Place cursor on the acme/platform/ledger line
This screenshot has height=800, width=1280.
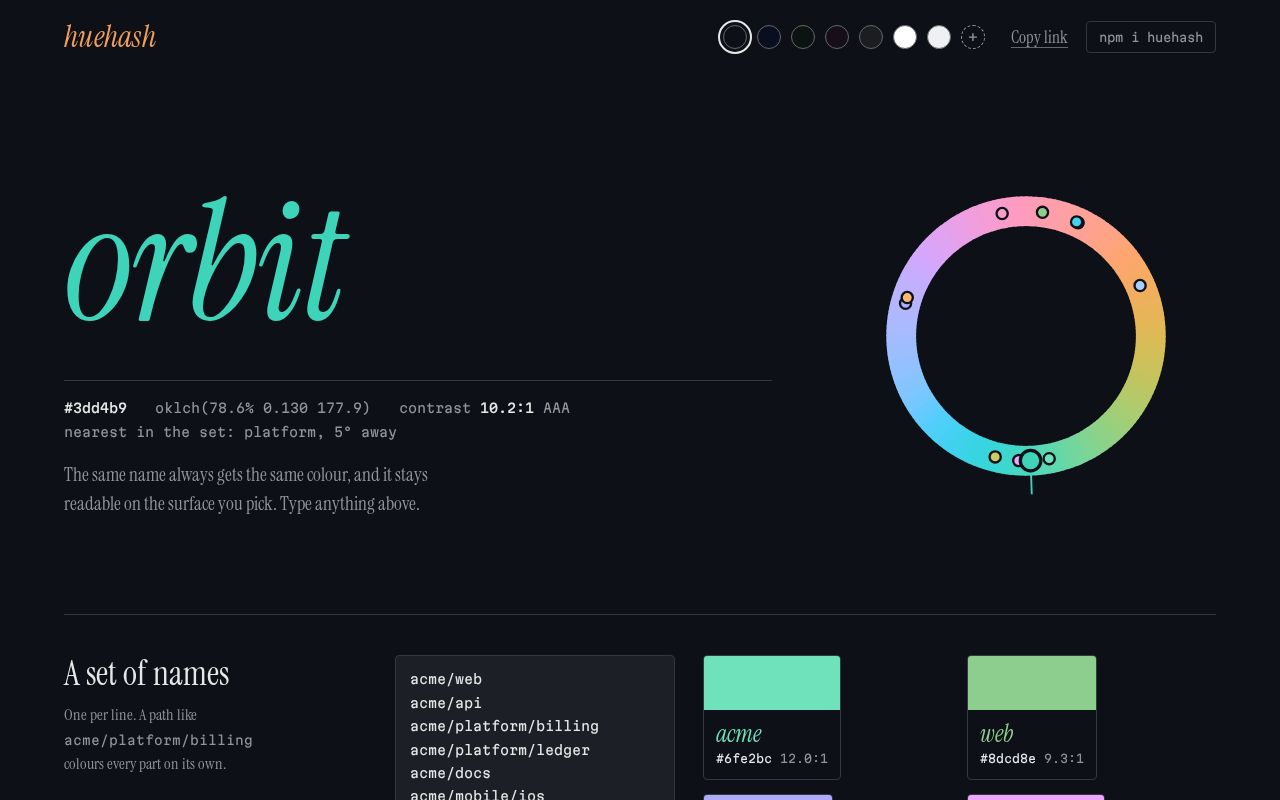[x=500, y=750]
